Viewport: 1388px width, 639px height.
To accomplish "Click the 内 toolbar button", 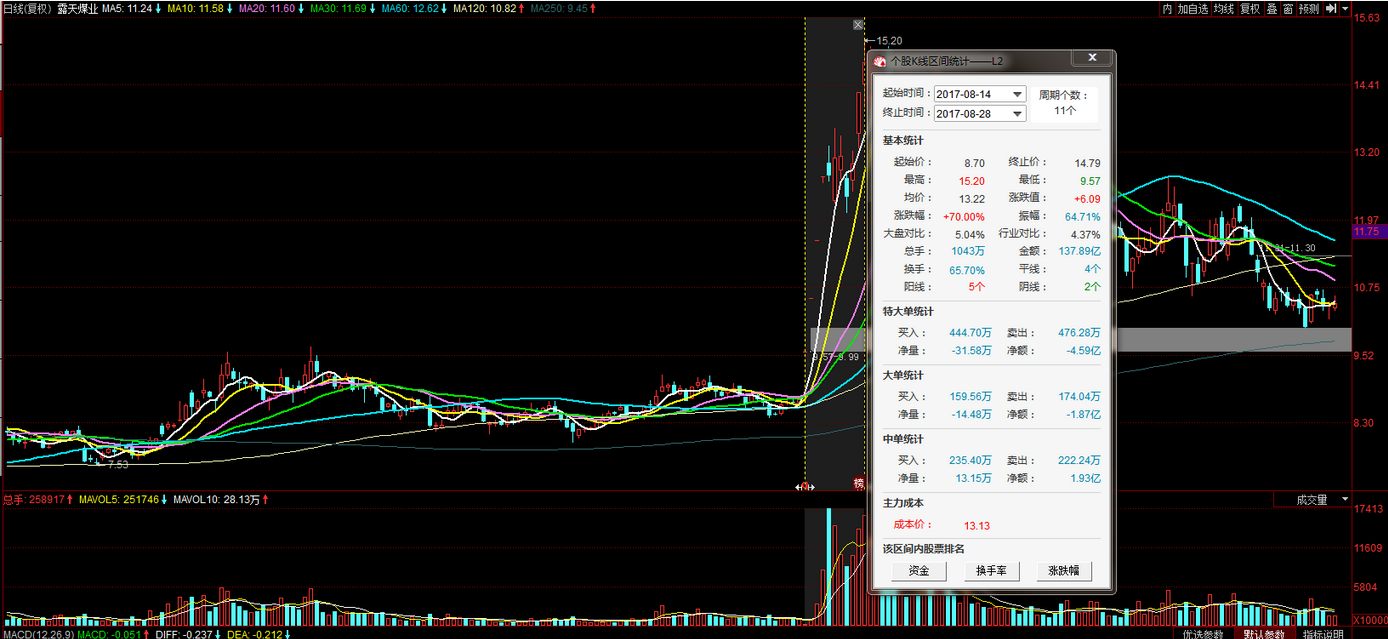I will click(1166, 8).
